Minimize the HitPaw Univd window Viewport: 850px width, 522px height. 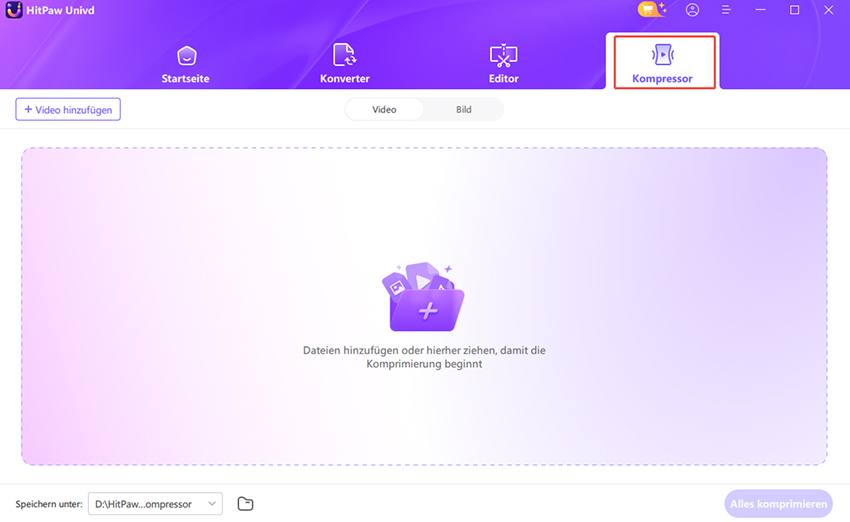point(761,10)
